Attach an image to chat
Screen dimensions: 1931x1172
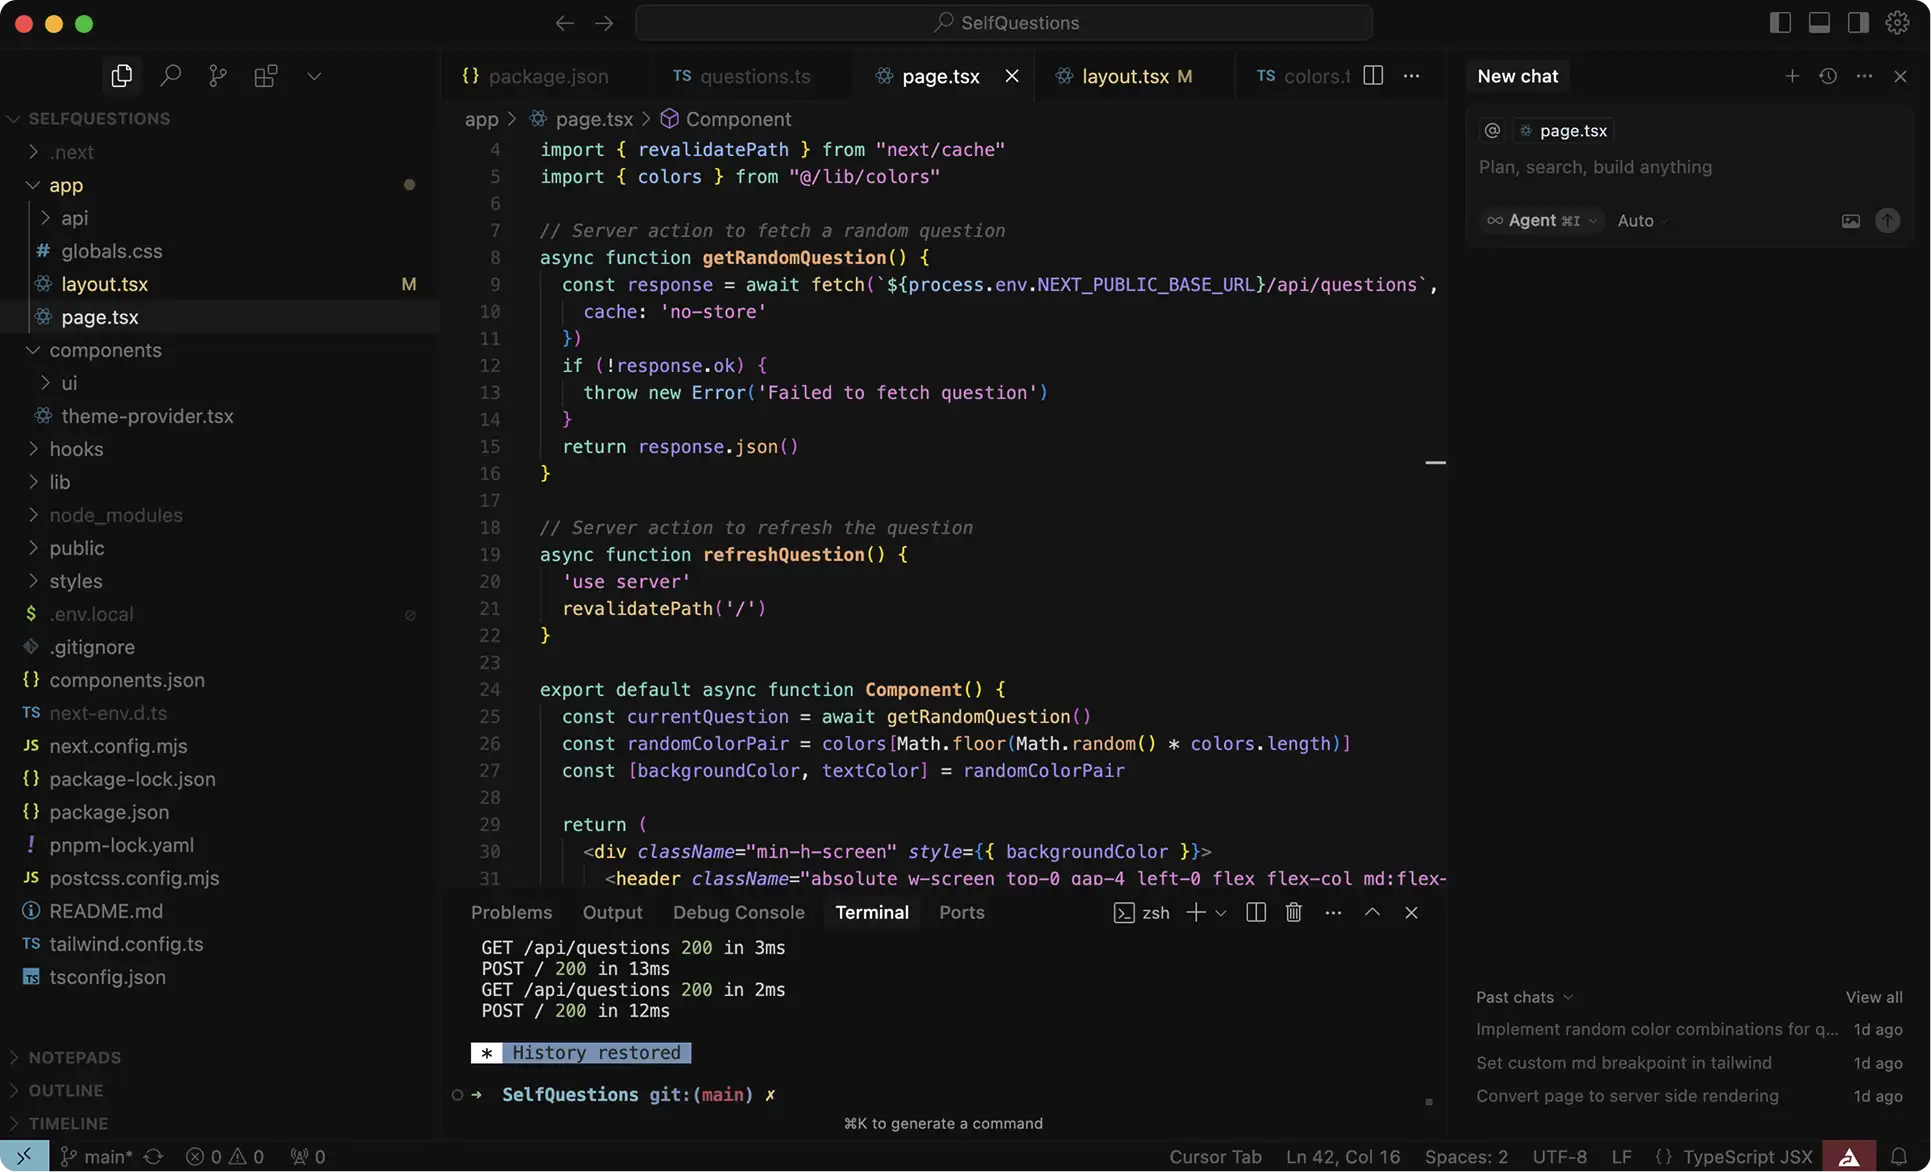(x=1851, y=221)
